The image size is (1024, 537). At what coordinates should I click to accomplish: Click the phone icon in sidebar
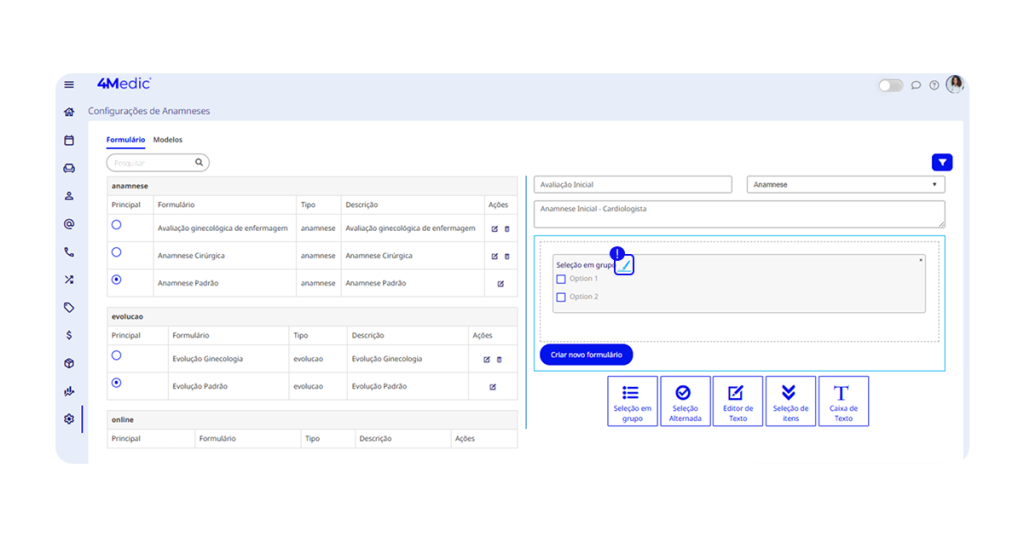69,253
